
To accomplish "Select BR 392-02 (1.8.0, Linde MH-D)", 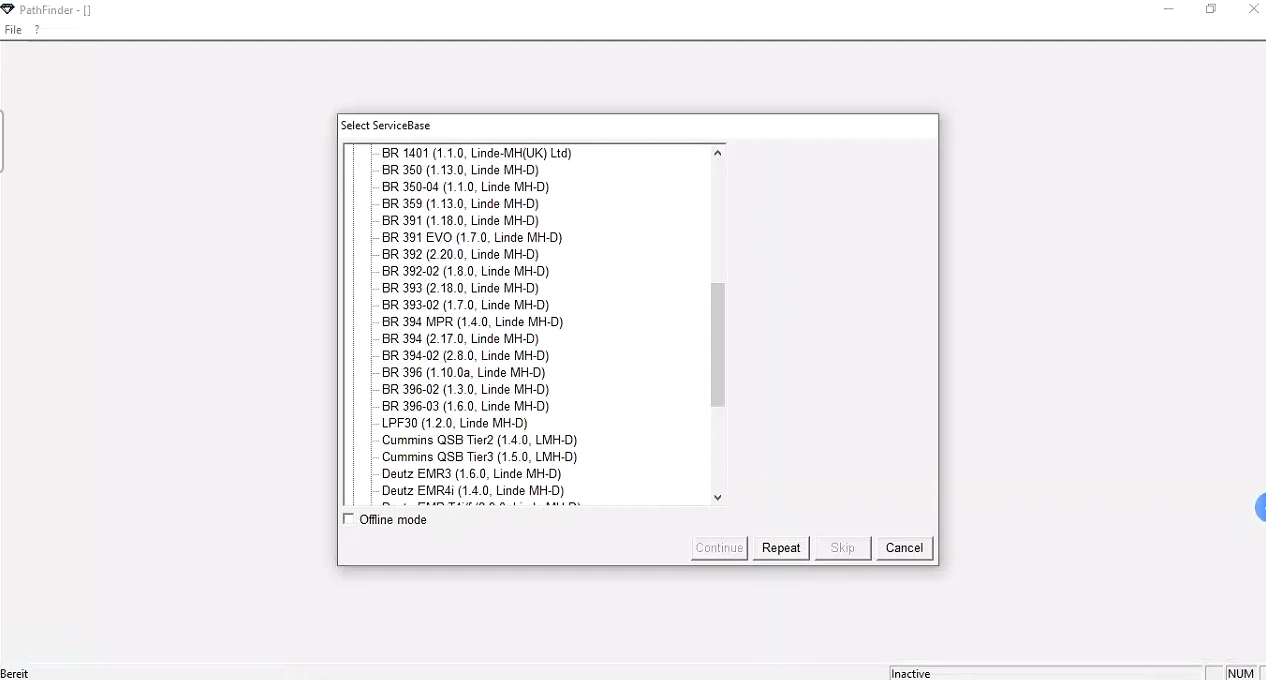I will click(x=465, y=272).
